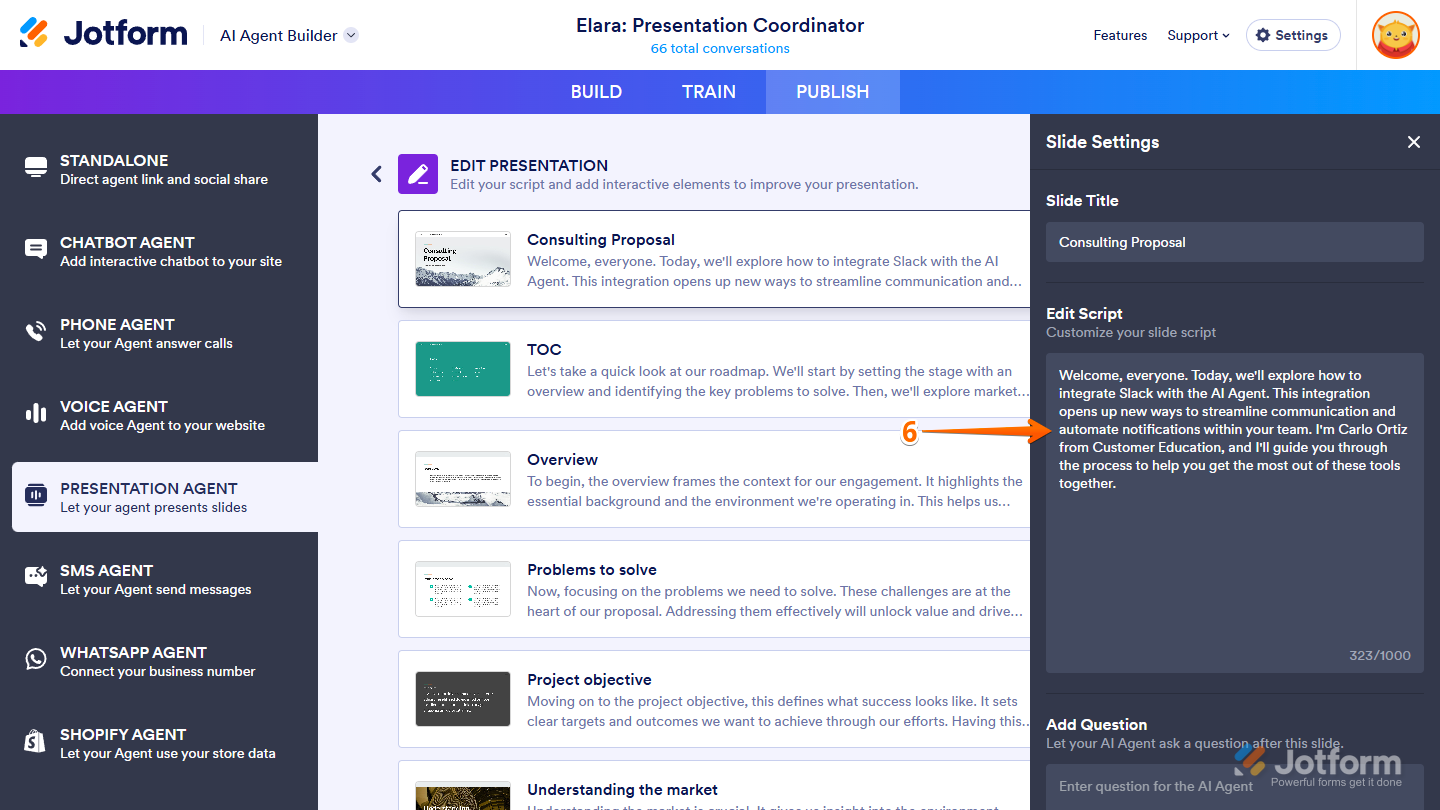
Task: Open the Settings button
Action: point(1293,35)
